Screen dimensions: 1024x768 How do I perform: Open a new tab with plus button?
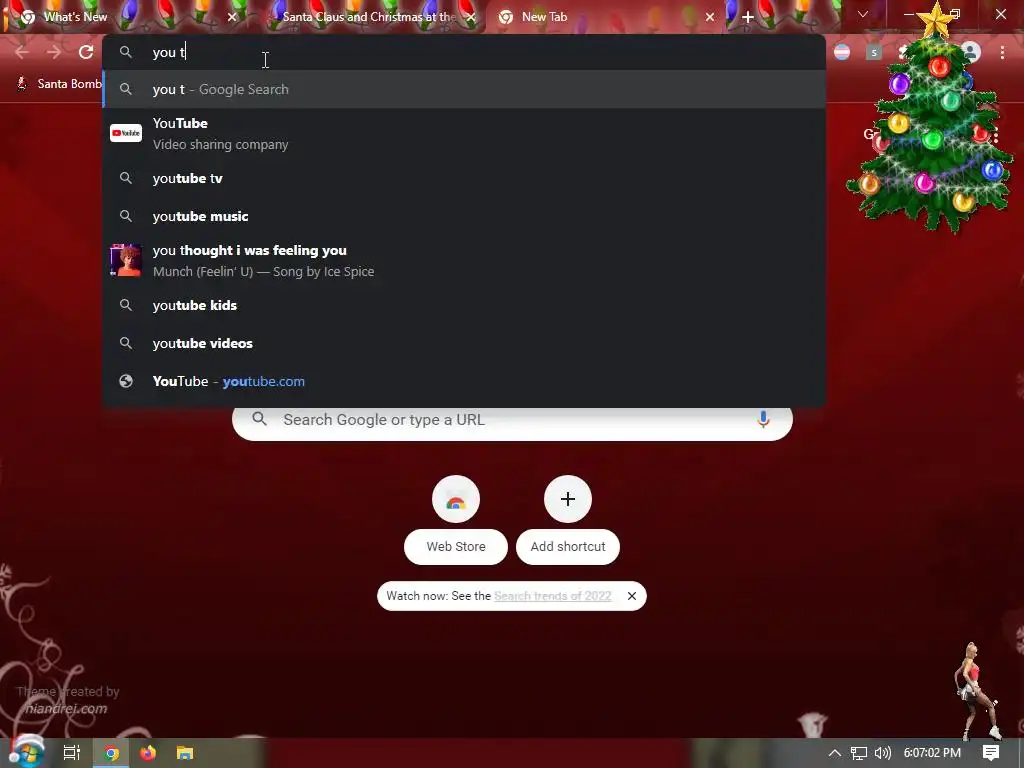[x=748, y=17]
